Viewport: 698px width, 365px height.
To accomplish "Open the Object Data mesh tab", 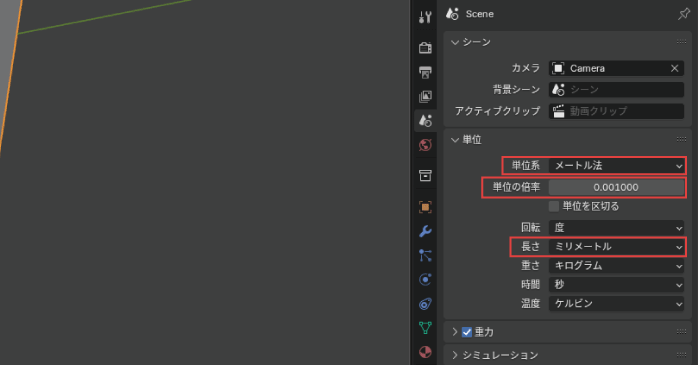I will [425, 328].
